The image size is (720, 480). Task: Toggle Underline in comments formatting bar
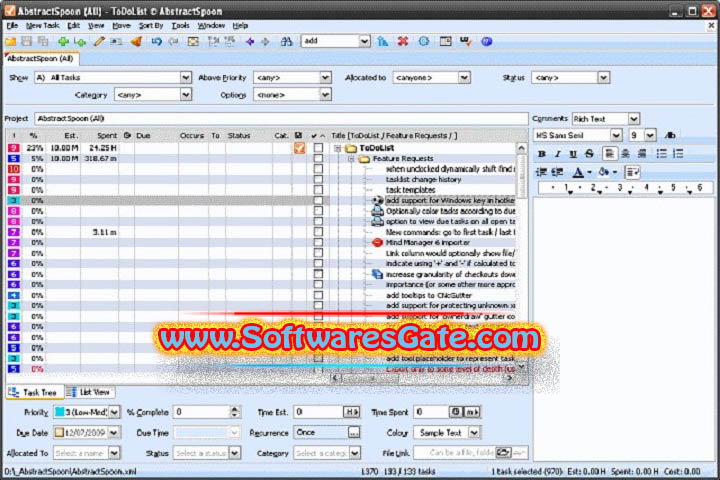[573, 154]
